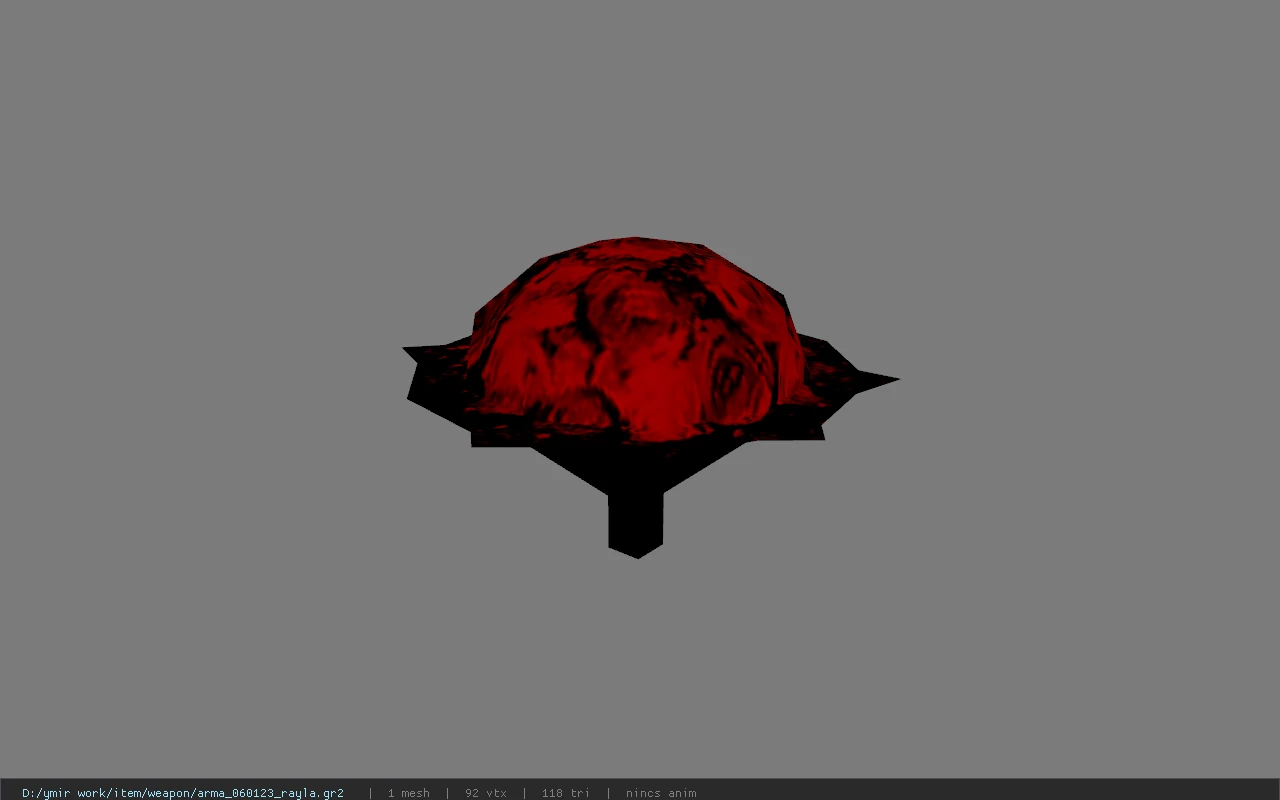Image resolution: width=1280 pixels, height=800 pixels.
Task: Click the file path arma_060123_rayla.gr2
Action: click(x=183, y=793)
